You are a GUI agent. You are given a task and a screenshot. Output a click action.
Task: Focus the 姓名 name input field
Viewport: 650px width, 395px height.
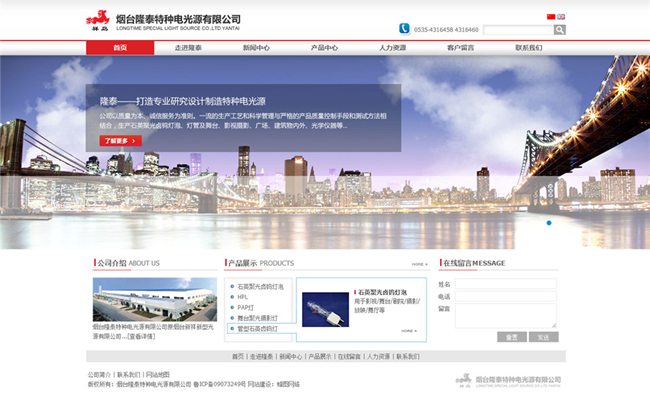pyautogui.click(x=506, y=284)
